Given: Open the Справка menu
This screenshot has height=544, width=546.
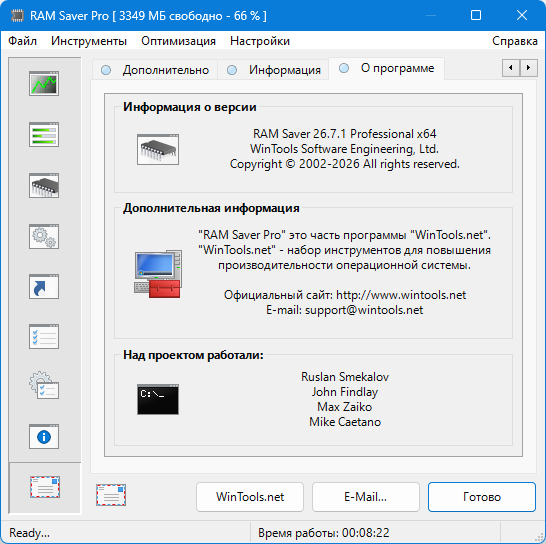Looking at the screenshot, I should 515,41.
